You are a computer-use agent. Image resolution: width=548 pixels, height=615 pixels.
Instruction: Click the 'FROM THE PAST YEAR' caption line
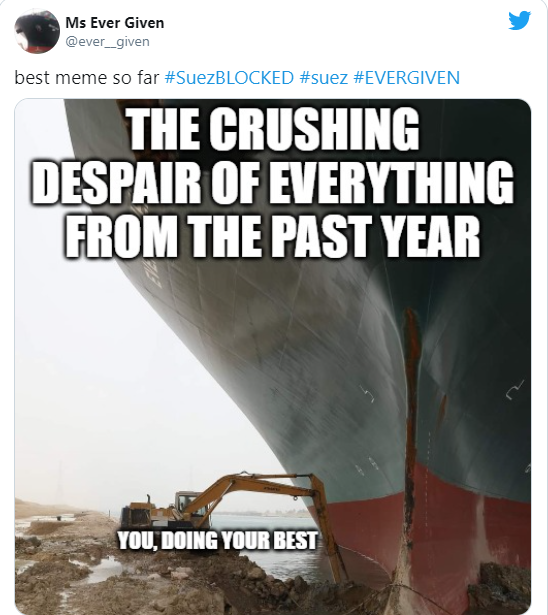(x=272, y=235)
